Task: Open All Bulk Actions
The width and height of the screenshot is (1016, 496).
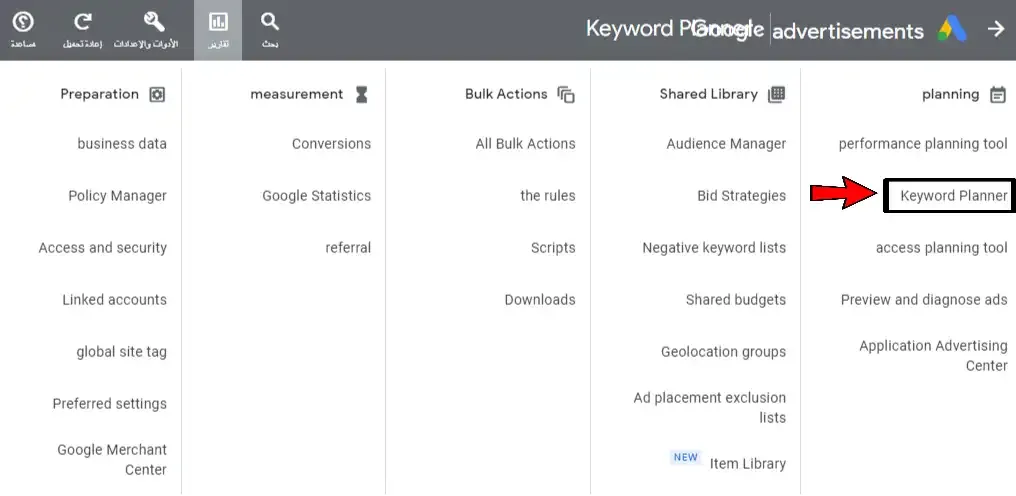Action: pyautogui.click(x=525, y=144)
